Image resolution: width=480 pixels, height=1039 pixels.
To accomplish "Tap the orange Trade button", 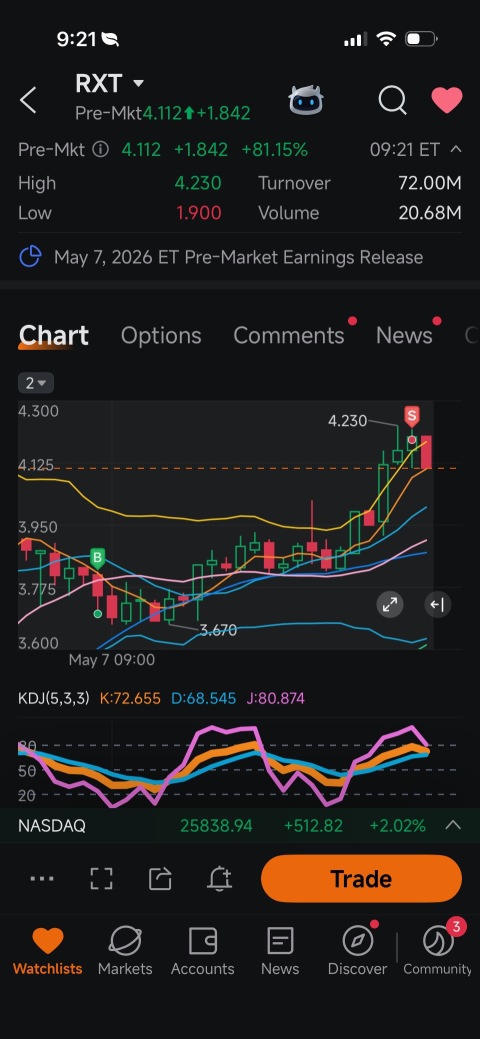I will pyautogui.click(x=361, y=879).
